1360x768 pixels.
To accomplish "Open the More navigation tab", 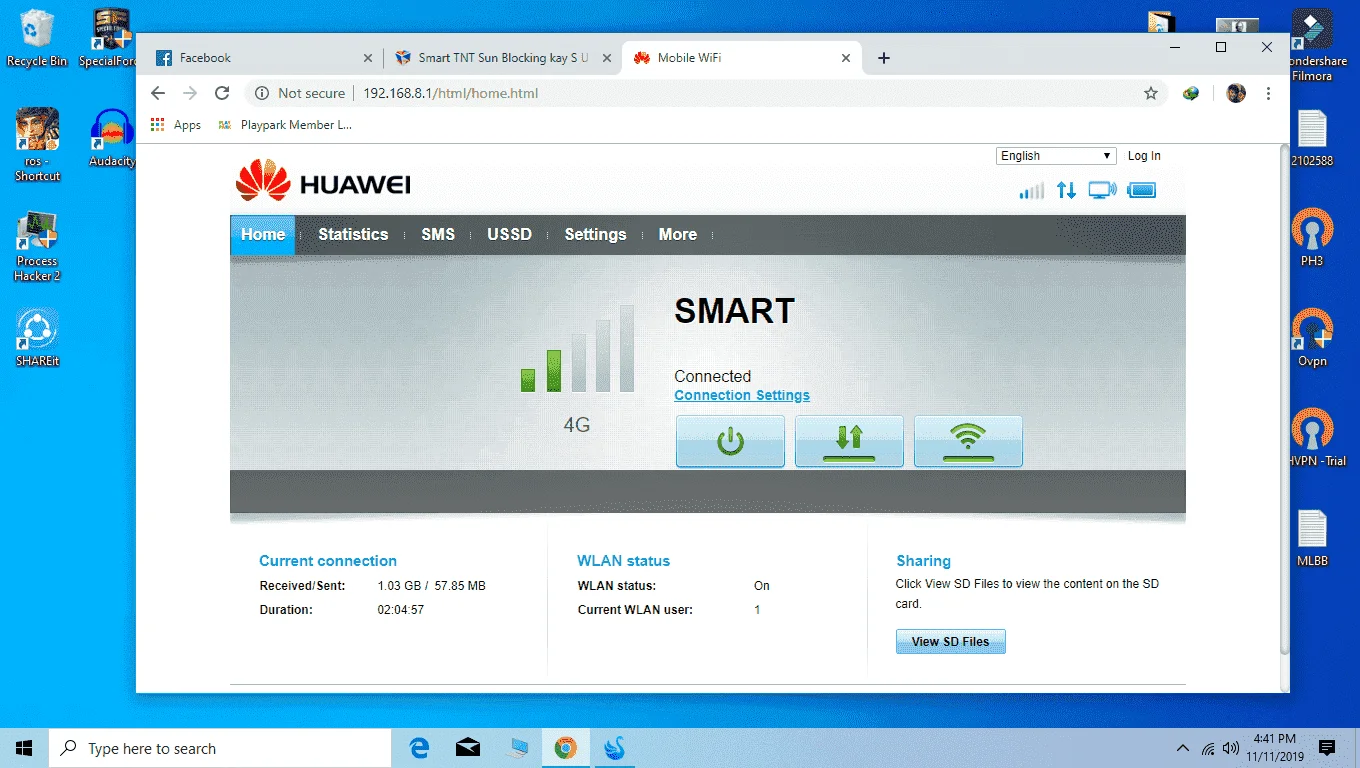I will [678, 235].
